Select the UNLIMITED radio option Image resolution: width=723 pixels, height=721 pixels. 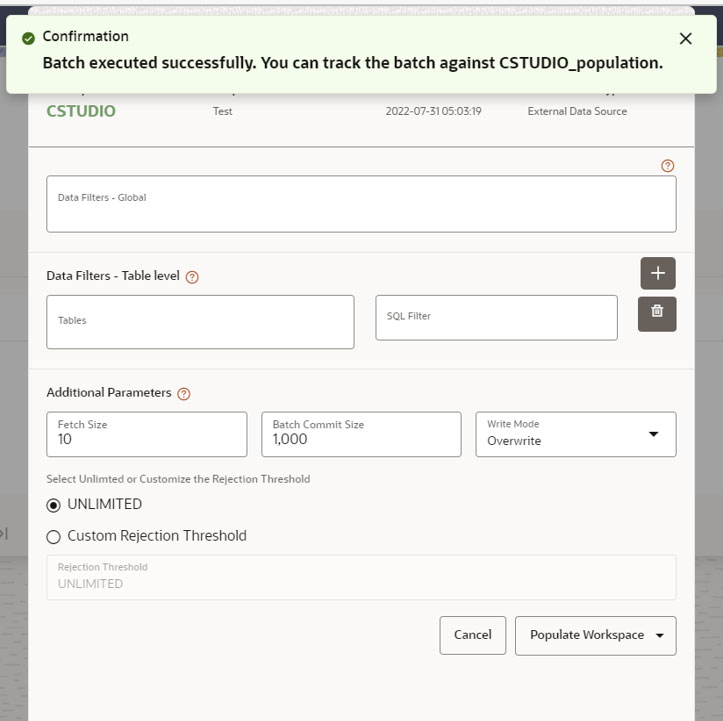[53, 506]
